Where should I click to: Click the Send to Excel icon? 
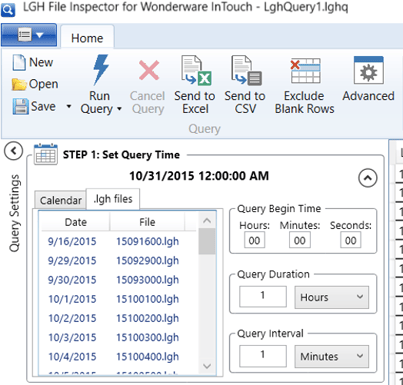pos(196,70)
